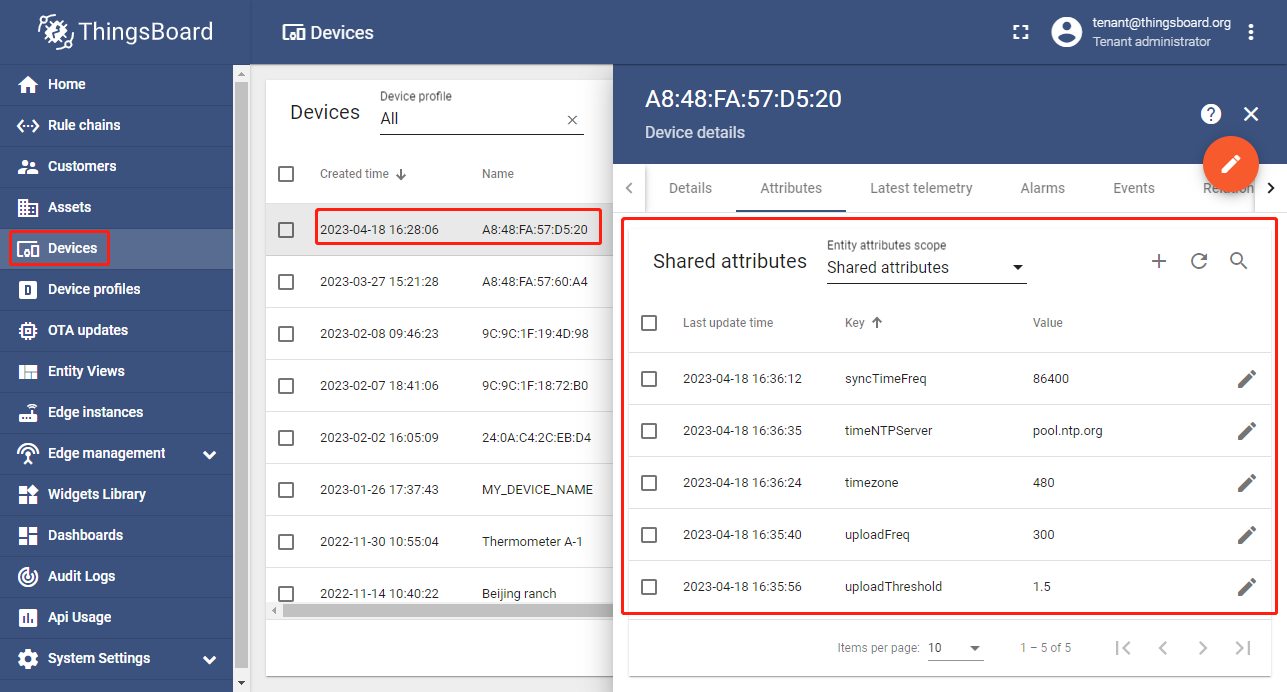Click the ThingsBoard logo icon
1287x692 pixels.
click(56, 32)
